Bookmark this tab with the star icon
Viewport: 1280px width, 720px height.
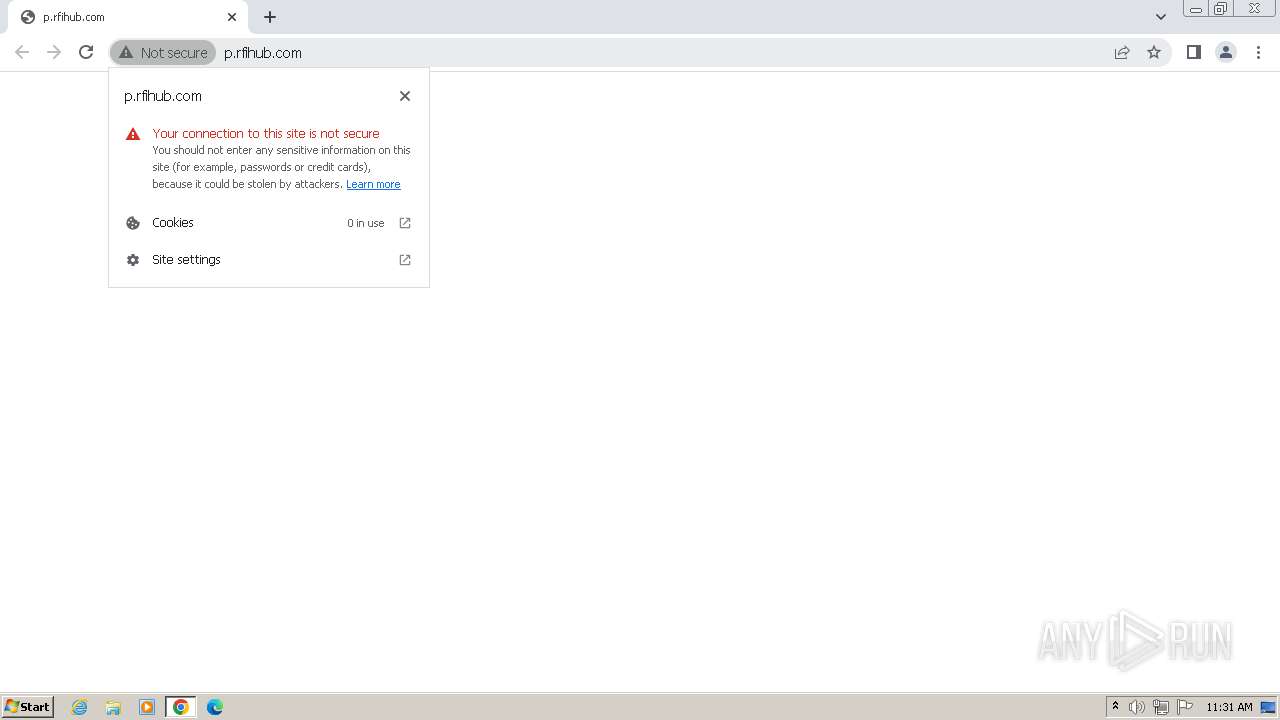pyautogui.click(x=1154, y=52)
